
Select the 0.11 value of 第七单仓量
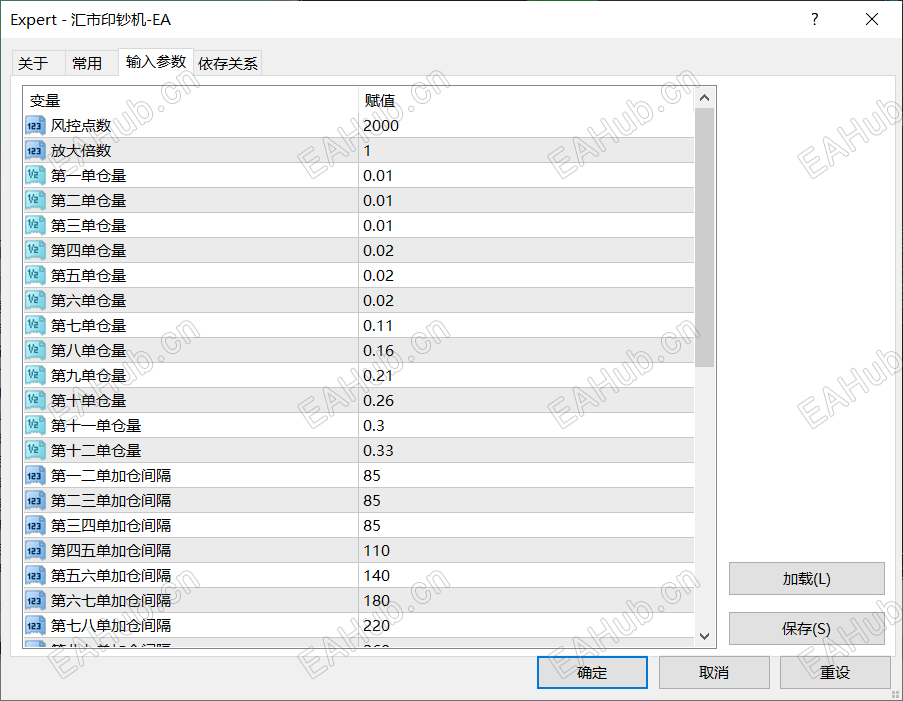pos(378,325)
